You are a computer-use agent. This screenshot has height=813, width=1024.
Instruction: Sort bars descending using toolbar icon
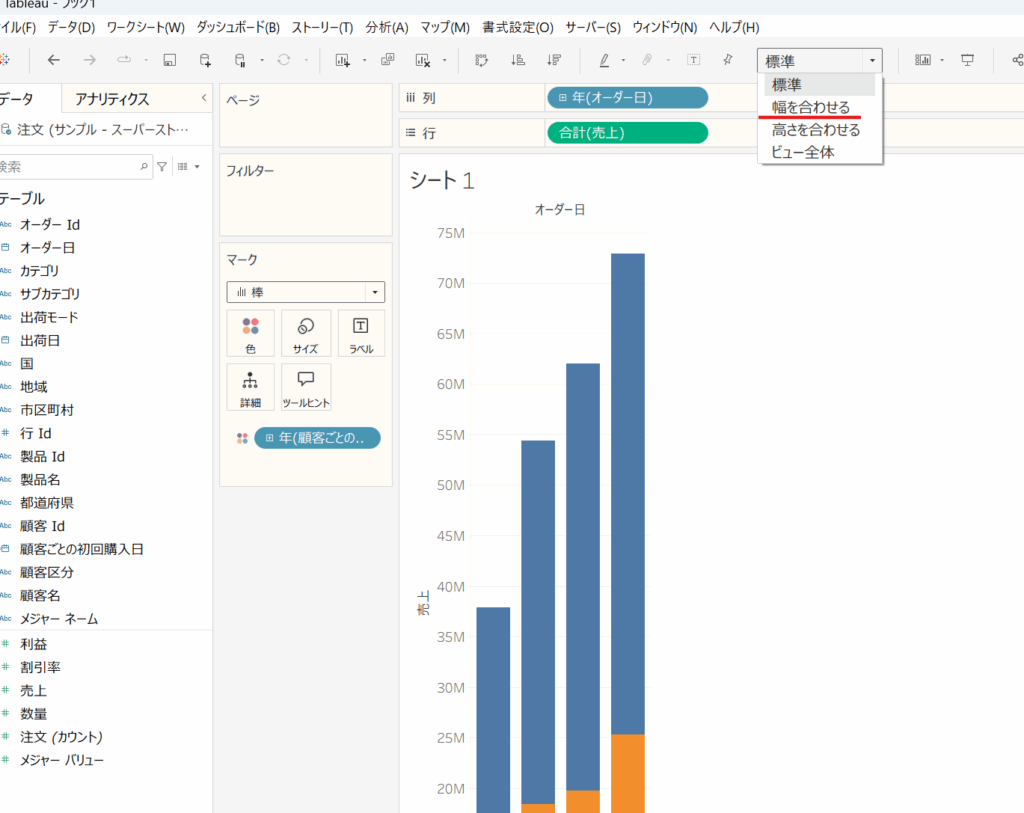(553, 60)
